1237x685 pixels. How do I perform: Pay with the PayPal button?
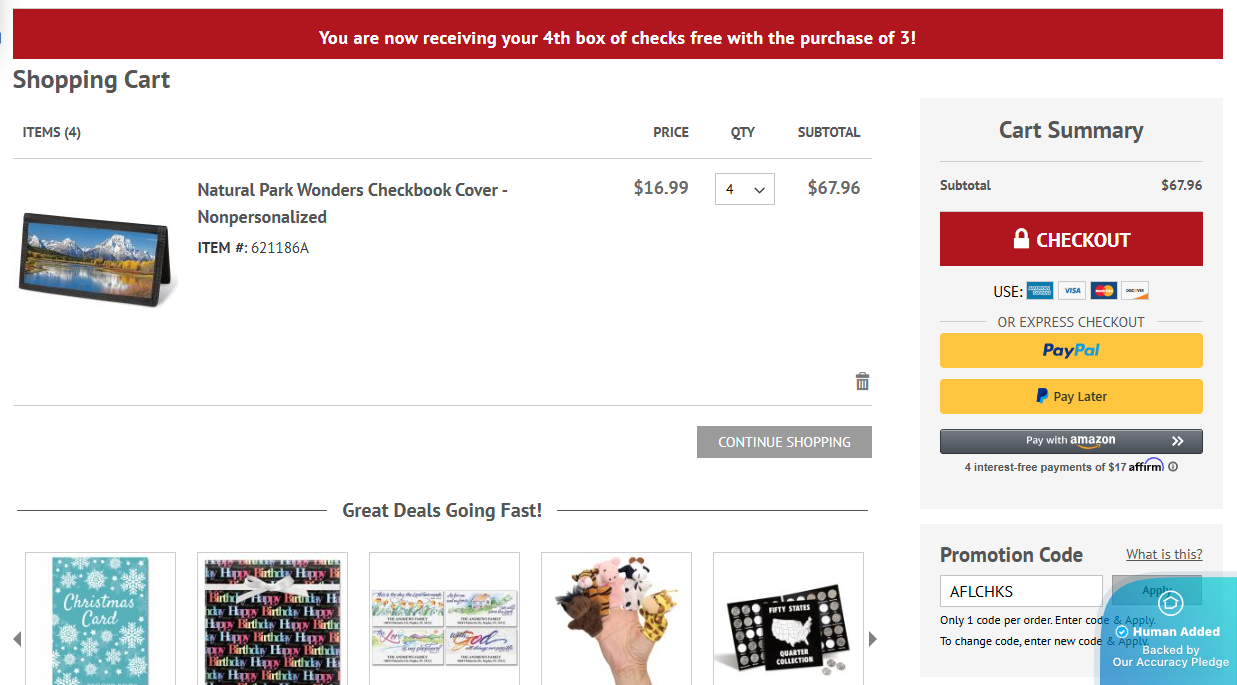(x=1071, y=350)
